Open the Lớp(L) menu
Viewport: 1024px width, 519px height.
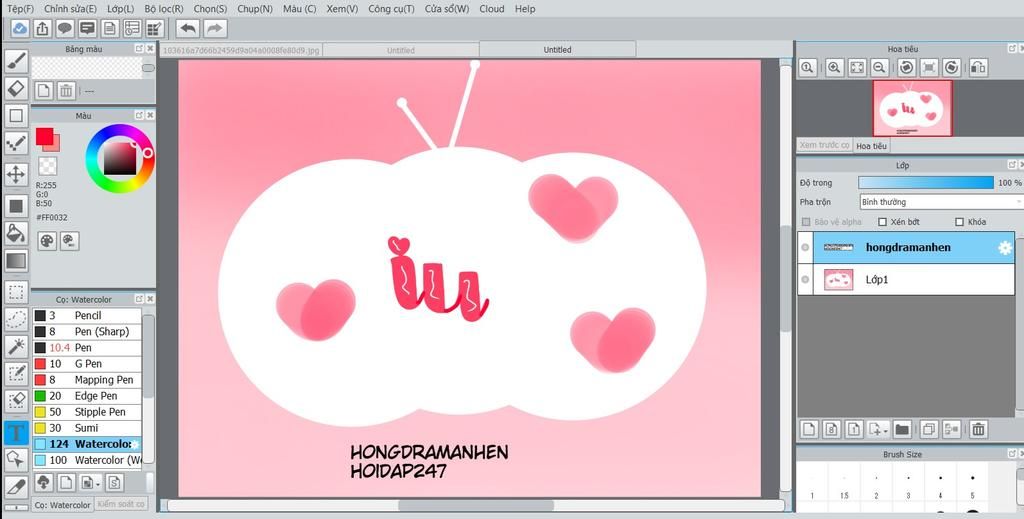click(x=120, y=8)
